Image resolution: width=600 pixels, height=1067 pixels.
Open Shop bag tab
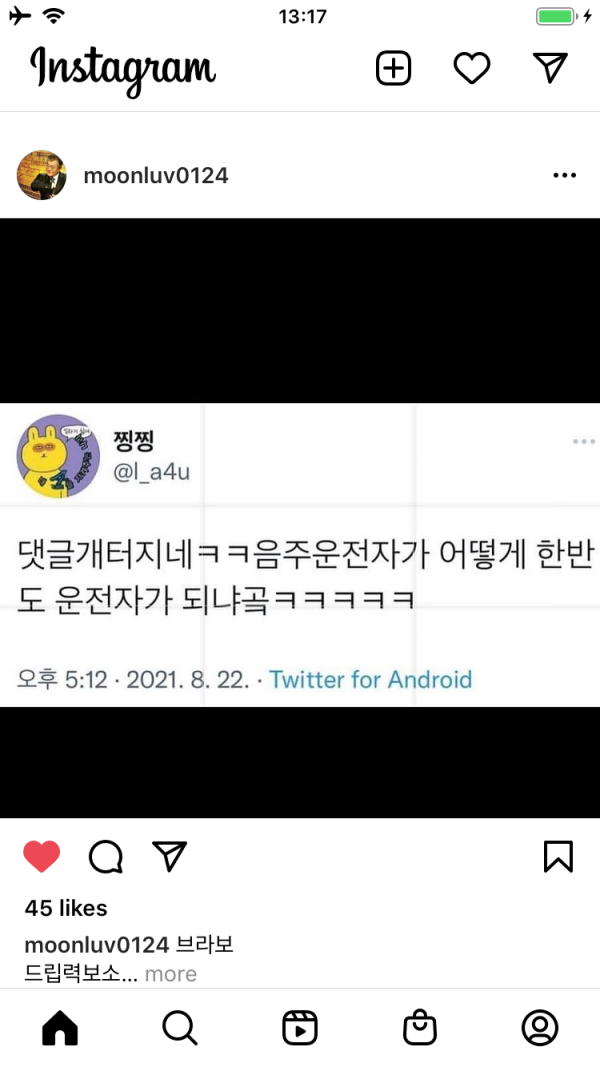click(420, 1028)
